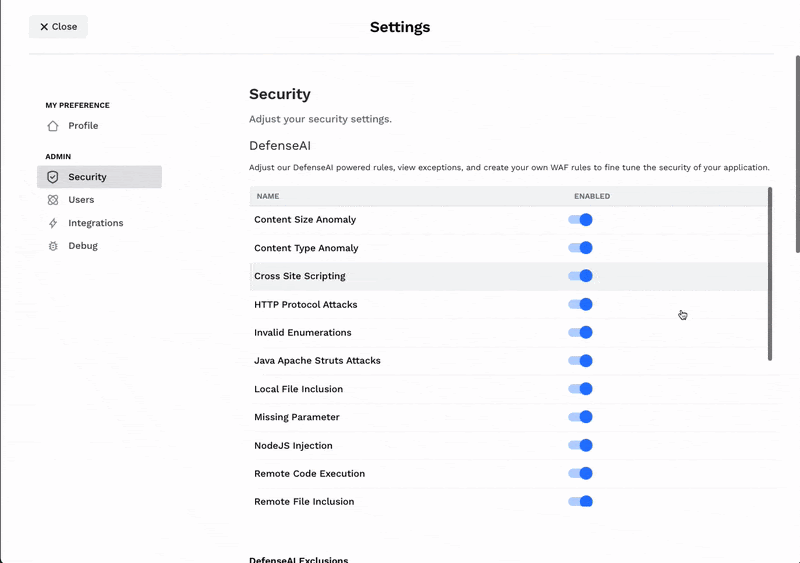Close the Settings dialog

click(x=58, y=27)
